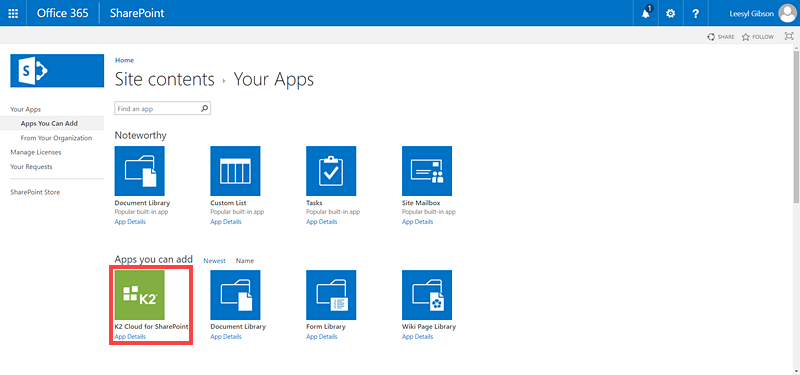Open the notifications bell
The width and height of the screenshot is (800, 375).
click(646, 13)
